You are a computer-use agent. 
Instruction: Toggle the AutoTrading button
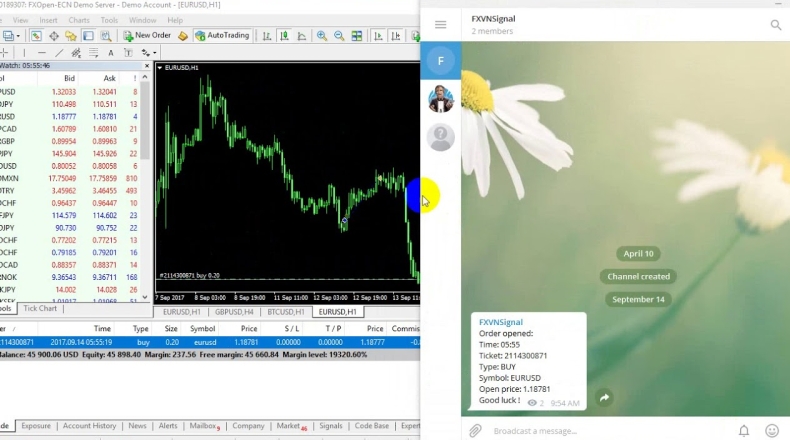pyautogui.click(x=222, y=35)
